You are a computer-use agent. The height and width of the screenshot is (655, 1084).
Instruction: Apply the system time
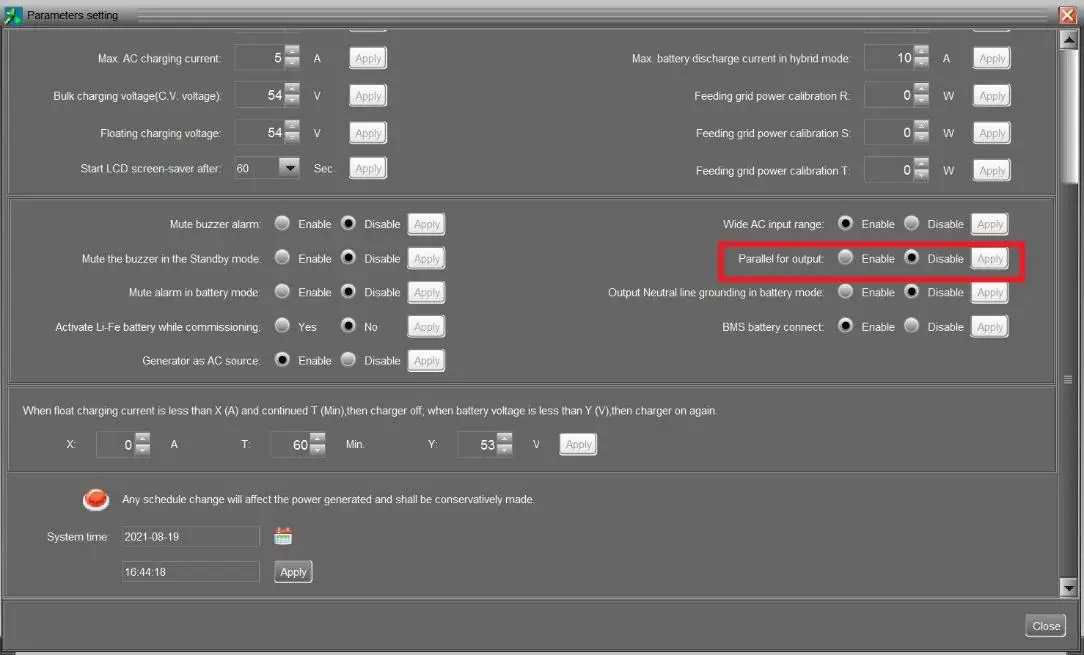click(x=293, y=572)
